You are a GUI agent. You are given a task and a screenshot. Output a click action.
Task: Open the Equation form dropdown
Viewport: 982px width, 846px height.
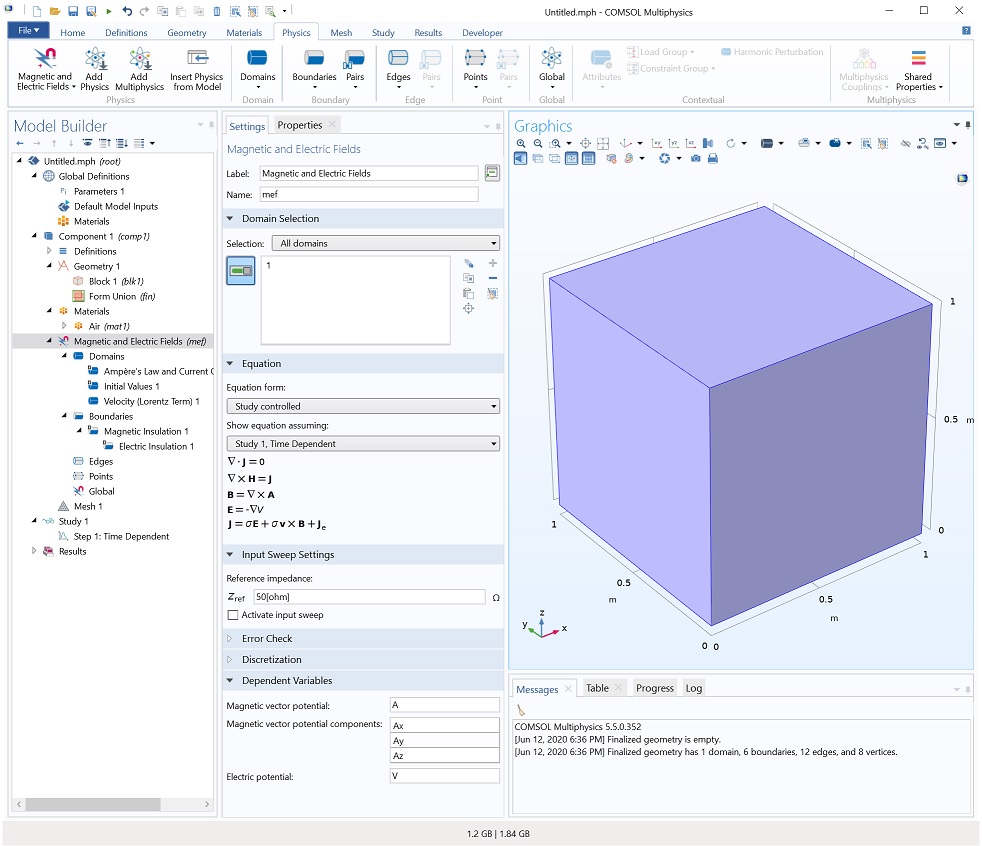(x=365, y=407)
